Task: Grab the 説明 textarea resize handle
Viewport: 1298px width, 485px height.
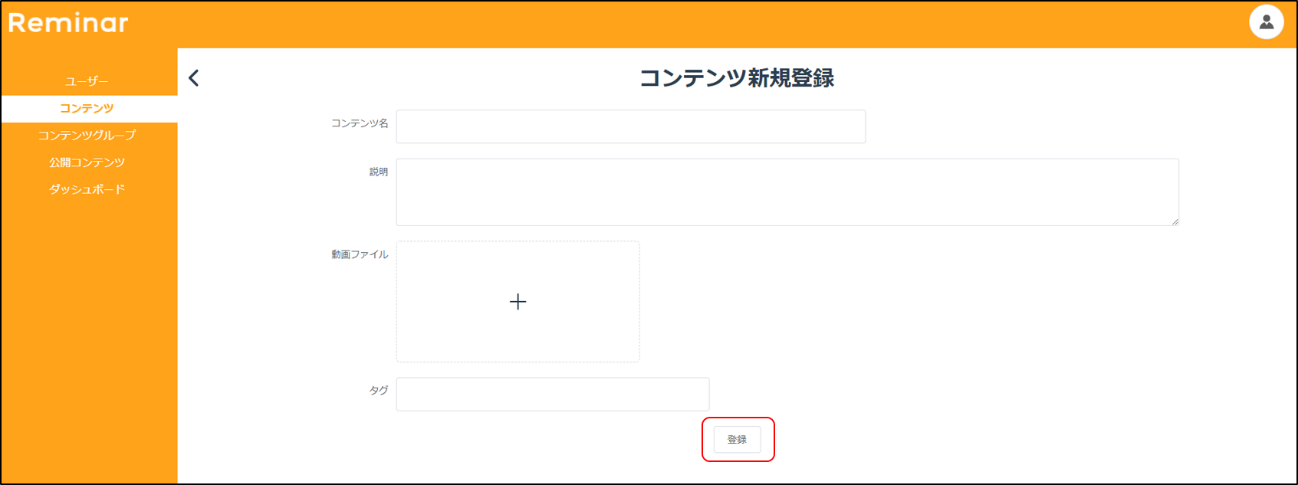Action: (x=1174, y=221)
